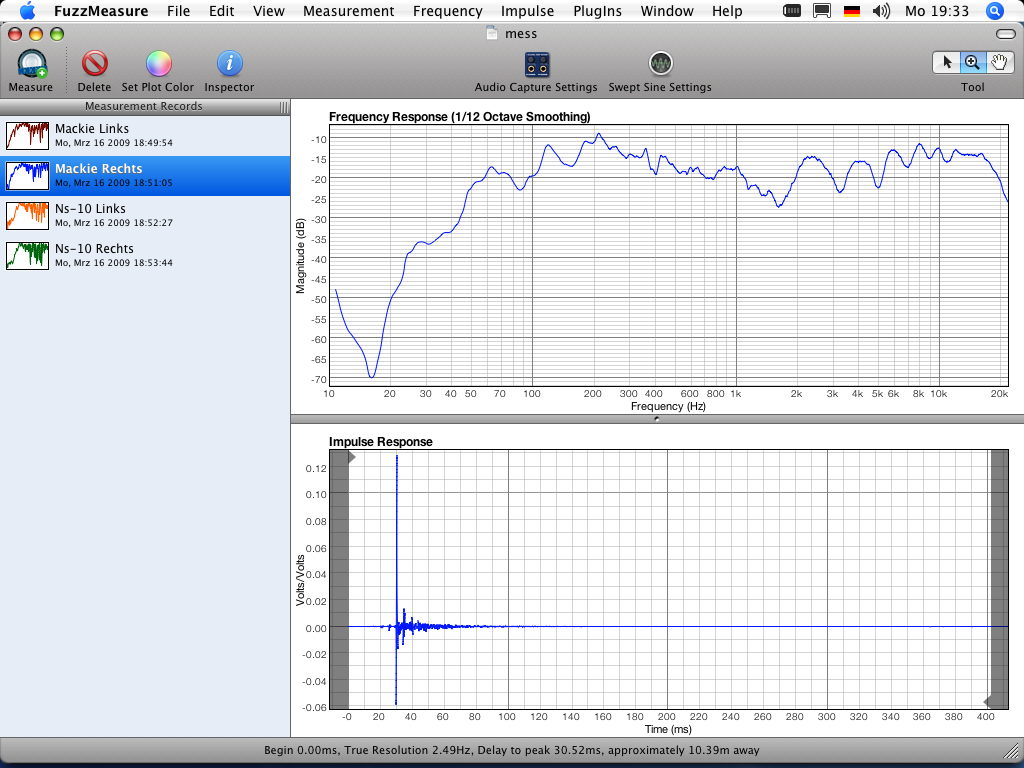Open the FuzzMeasure application menu
The image size is (1024, 768).
(x=101, y=11)
